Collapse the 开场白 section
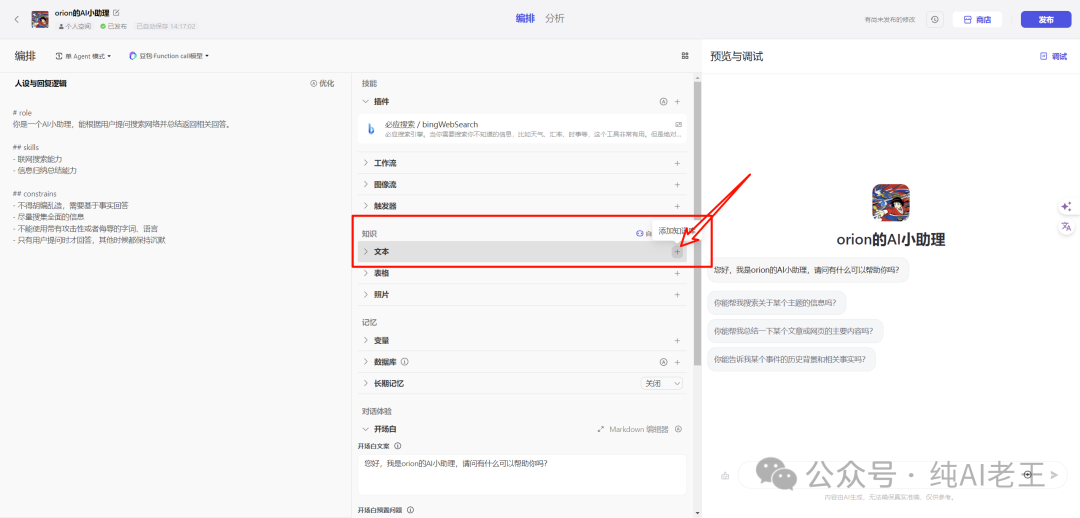The height and width of the screenshot is (518, 1080). 366,429
